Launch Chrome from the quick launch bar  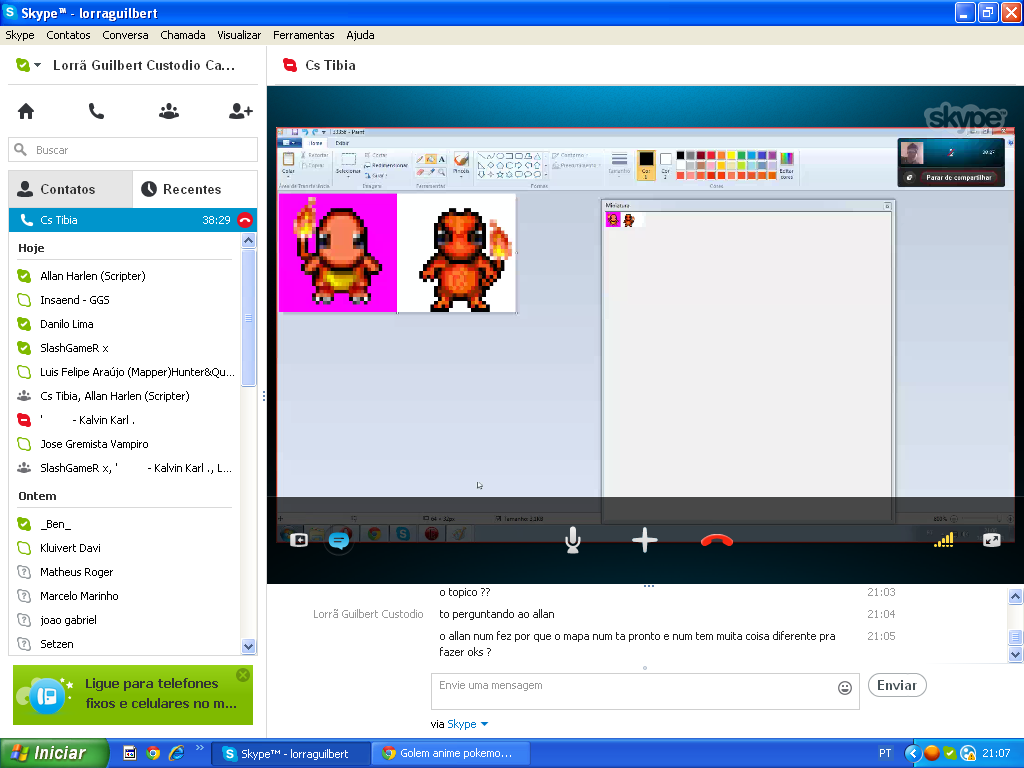coord(153,753)
